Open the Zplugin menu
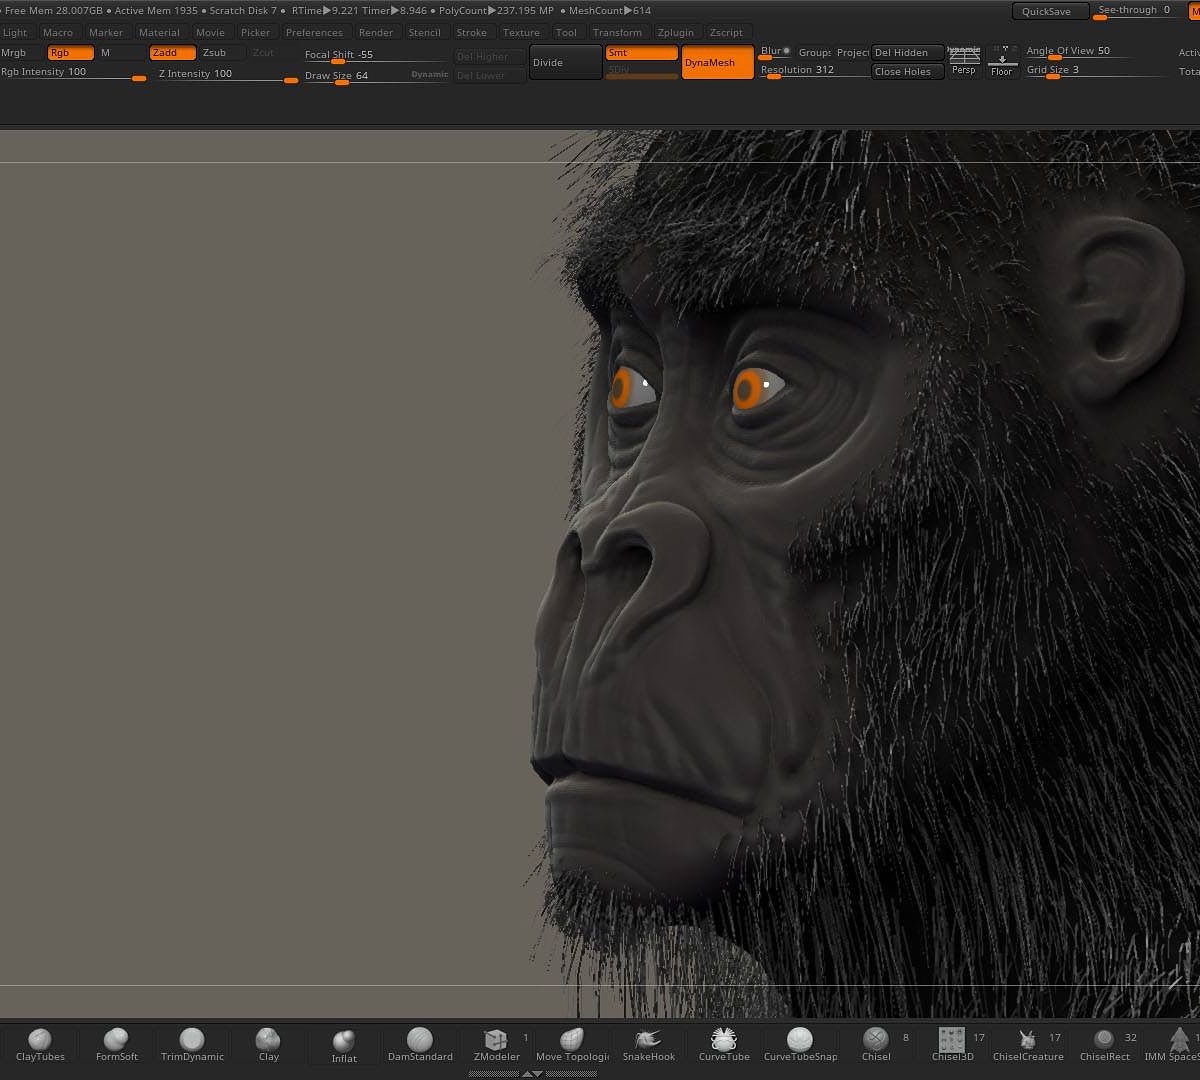The image size is (1200, 1080). [676, 33]
